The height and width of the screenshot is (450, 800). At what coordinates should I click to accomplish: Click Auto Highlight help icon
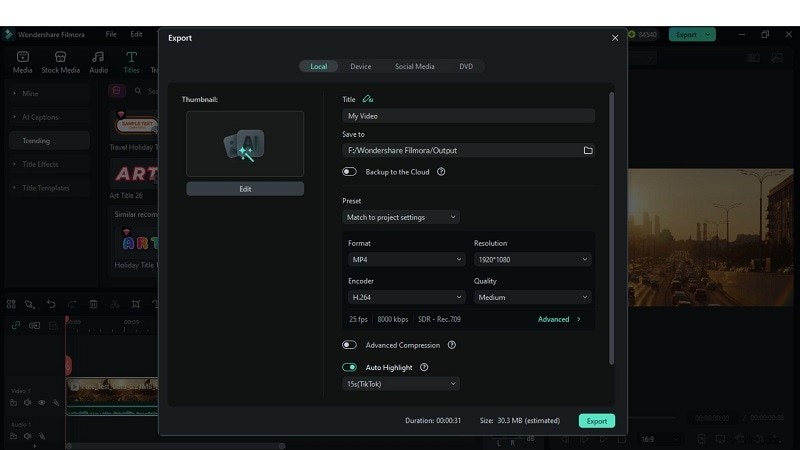424,367
